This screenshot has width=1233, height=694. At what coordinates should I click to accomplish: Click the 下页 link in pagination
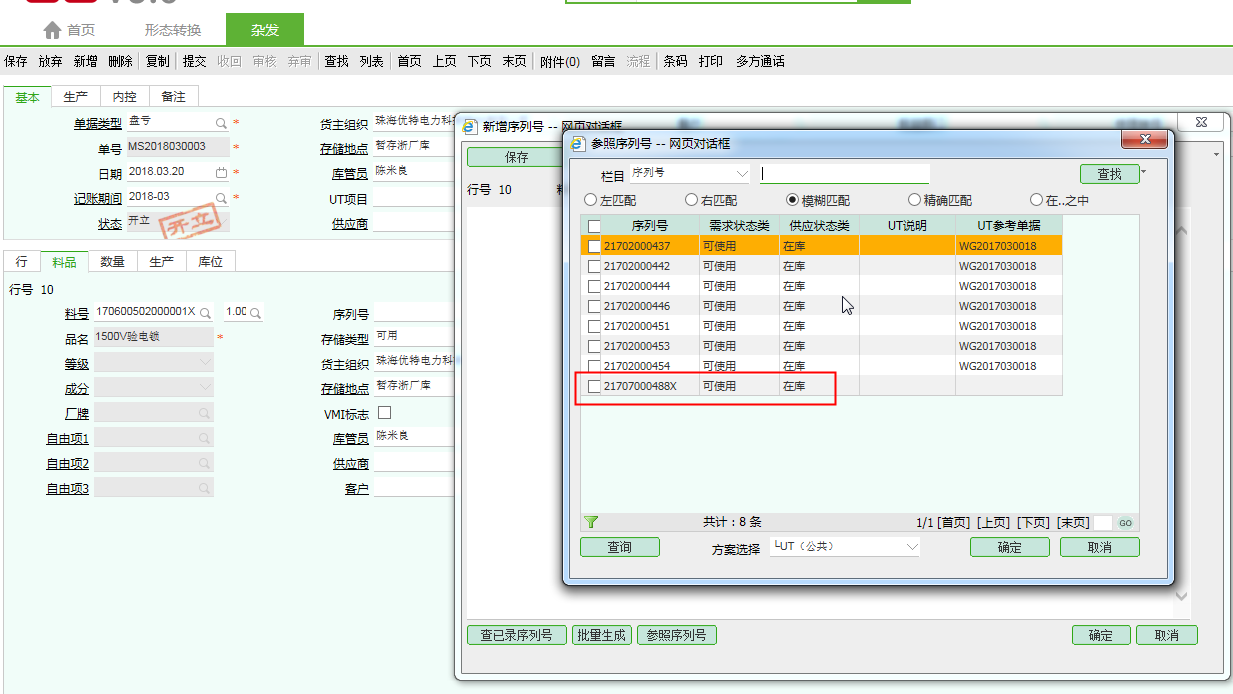pyautogui.click(x=1033, y=523)
